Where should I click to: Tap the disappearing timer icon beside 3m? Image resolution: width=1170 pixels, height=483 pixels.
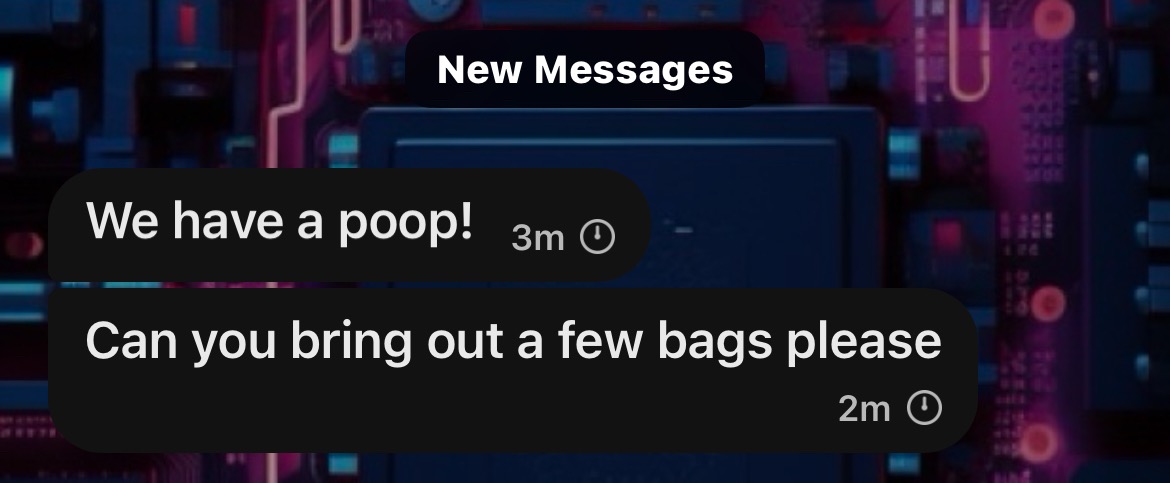click(598, 237)
